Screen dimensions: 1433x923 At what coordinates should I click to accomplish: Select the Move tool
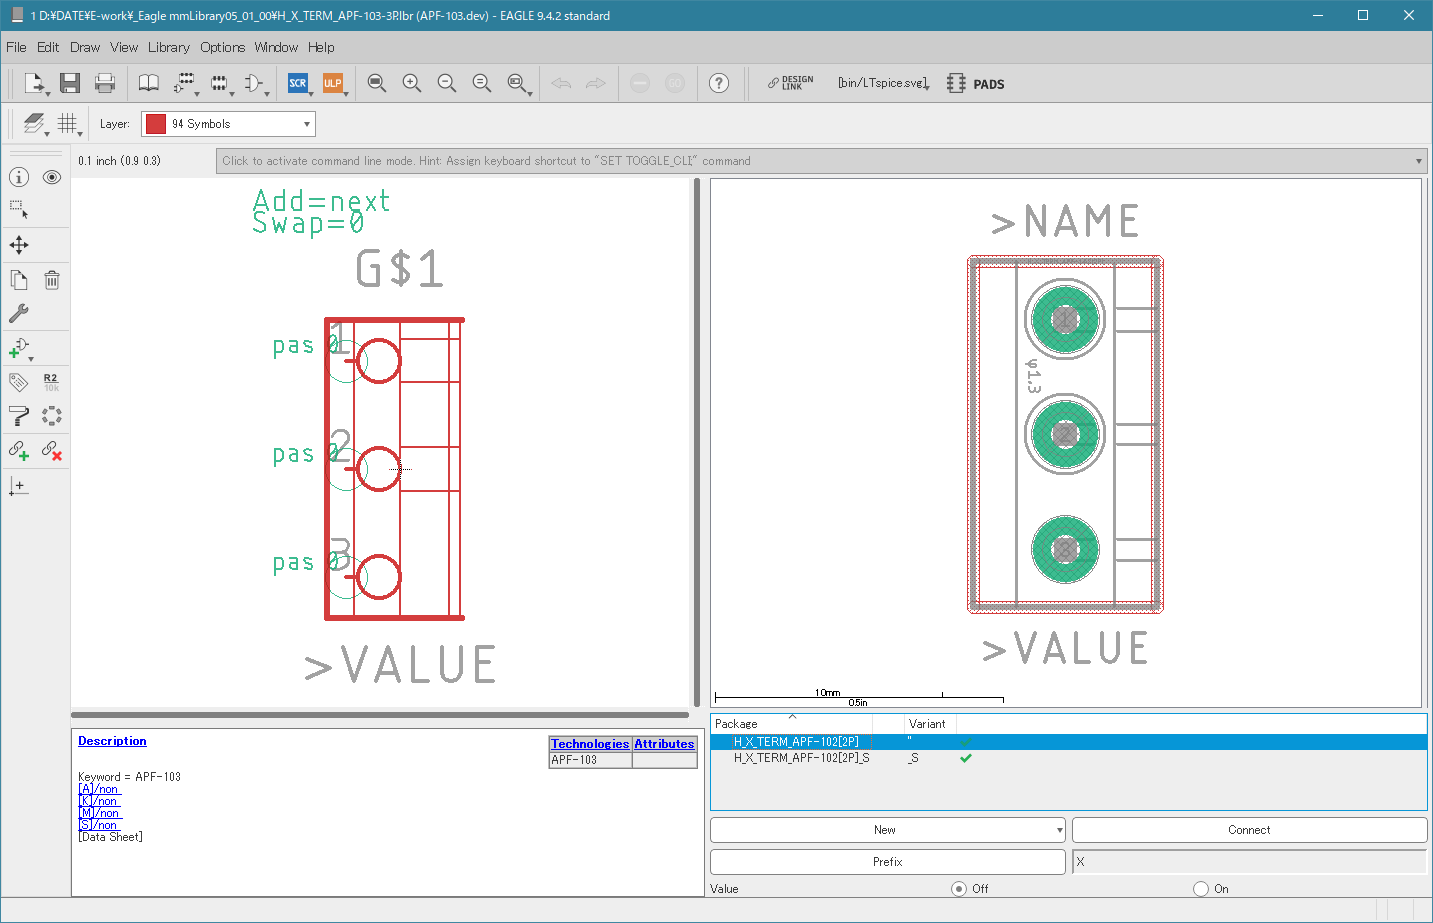coord(19,245)
